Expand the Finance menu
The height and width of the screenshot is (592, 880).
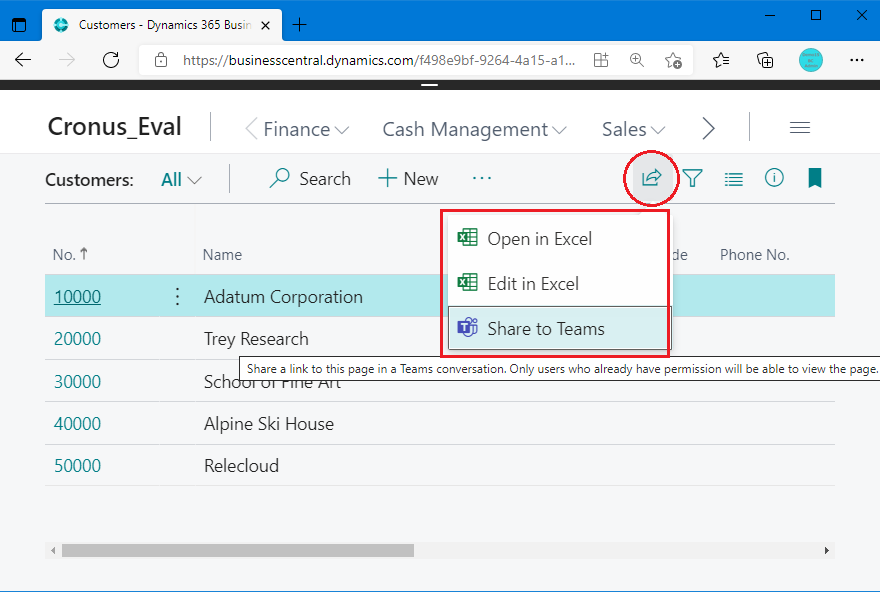(306, 129)
